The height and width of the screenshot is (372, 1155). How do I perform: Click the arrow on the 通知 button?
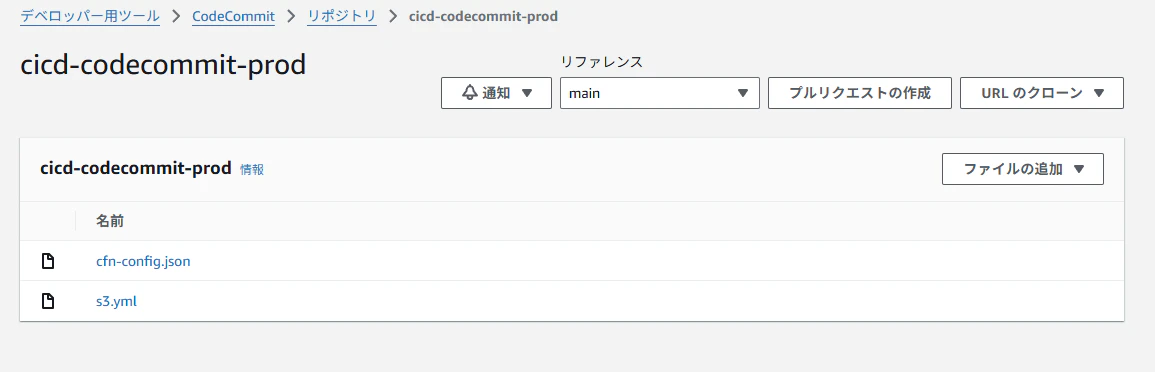(526, 93)
